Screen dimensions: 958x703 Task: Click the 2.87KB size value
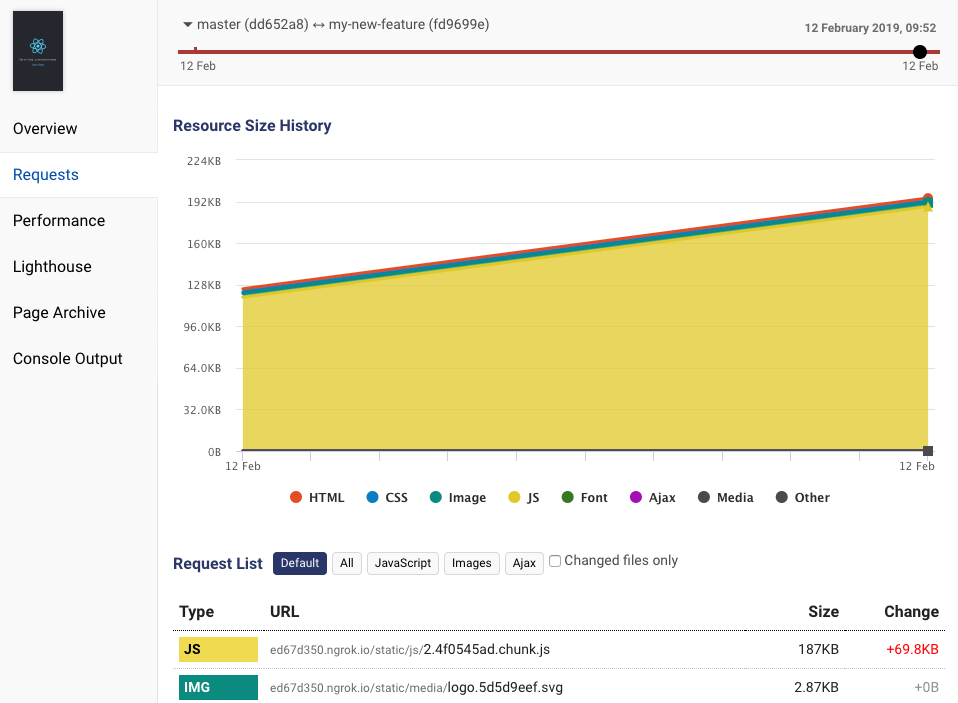pos(816,687)
